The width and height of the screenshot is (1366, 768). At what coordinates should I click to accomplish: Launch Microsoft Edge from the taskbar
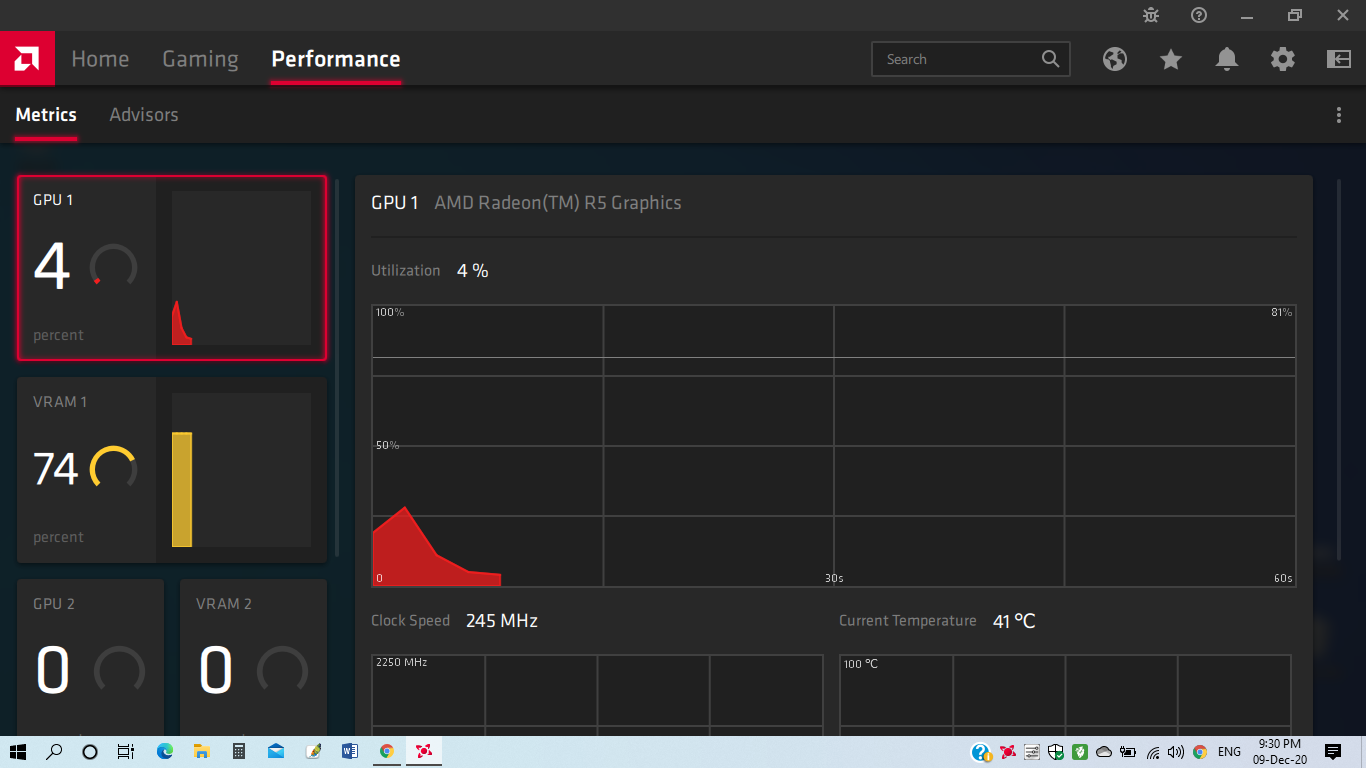[165, 752]
